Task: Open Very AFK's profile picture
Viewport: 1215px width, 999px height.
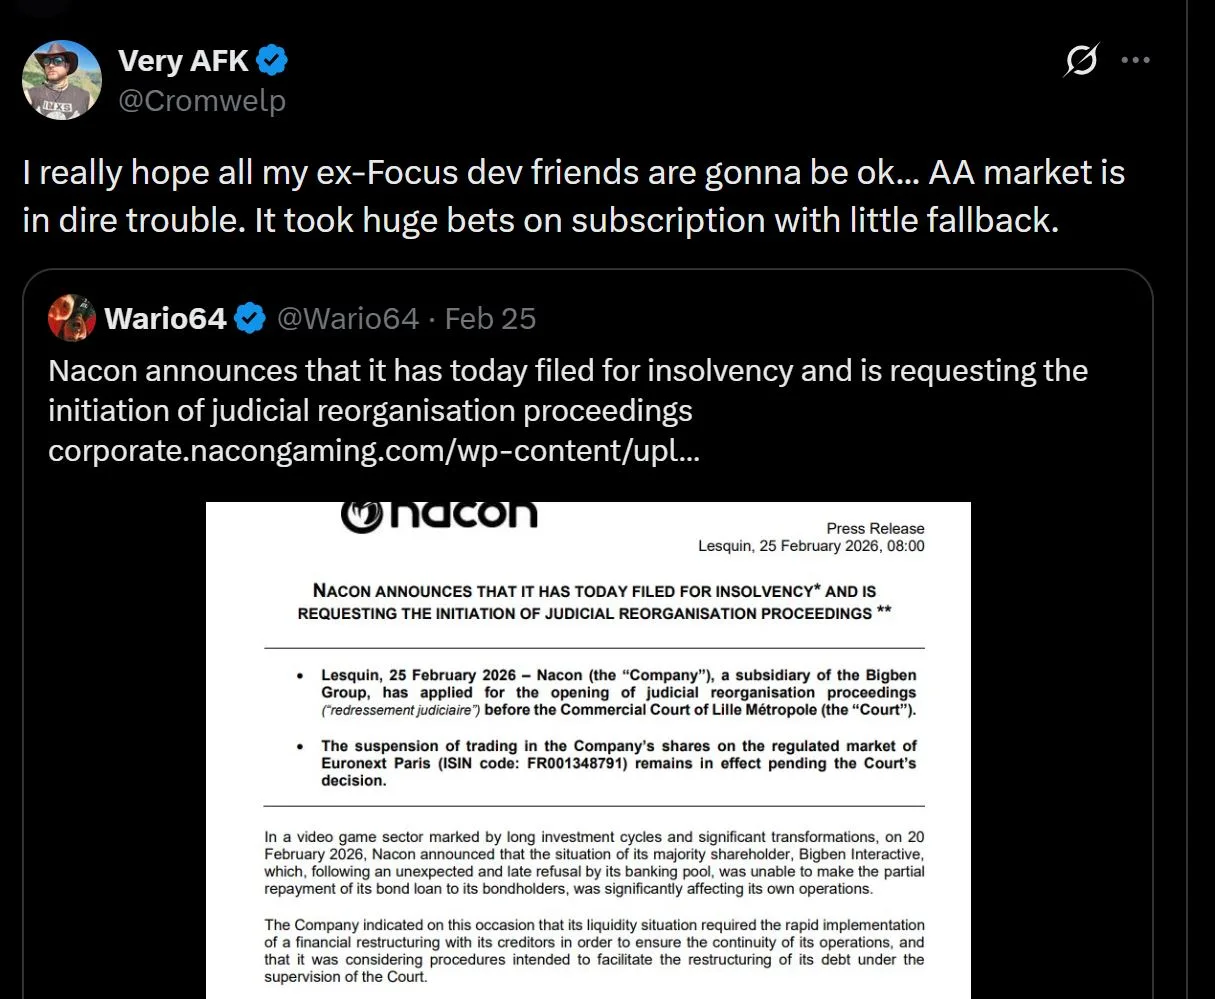Action: [62, 80]
